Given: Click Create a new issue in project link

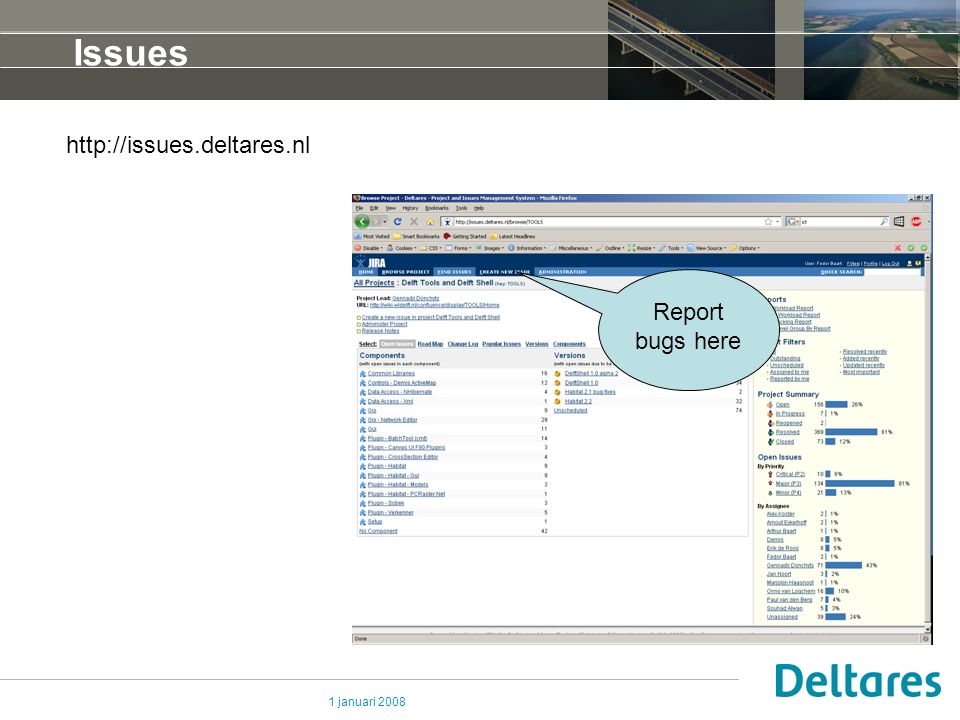Looking at the screenshot, I should (431, 317).
